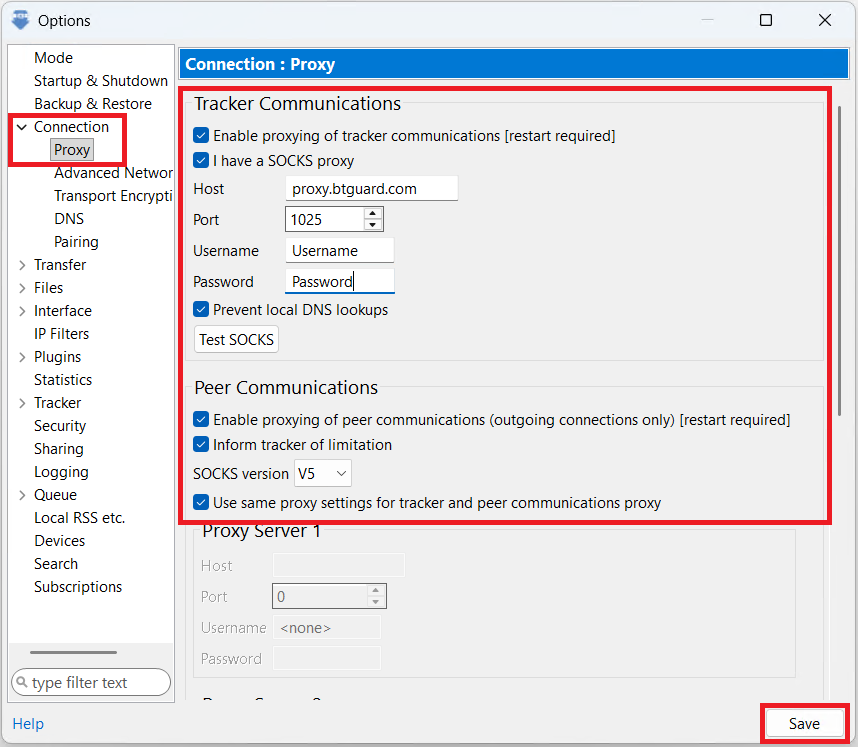Select Transport Encryption in sidebar
Screen dimensions: 858x747
113,196
